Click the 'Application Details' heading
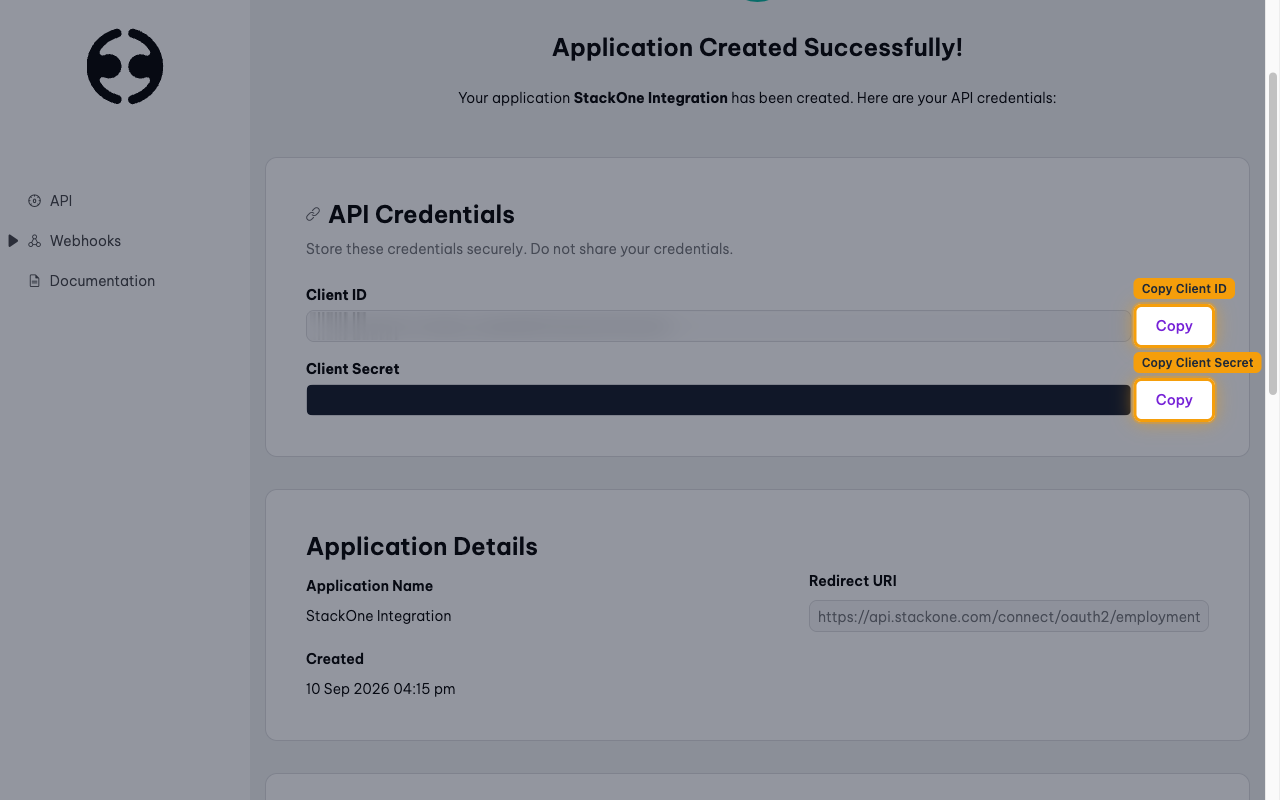 pyautogui.click(x=422, y=546)
